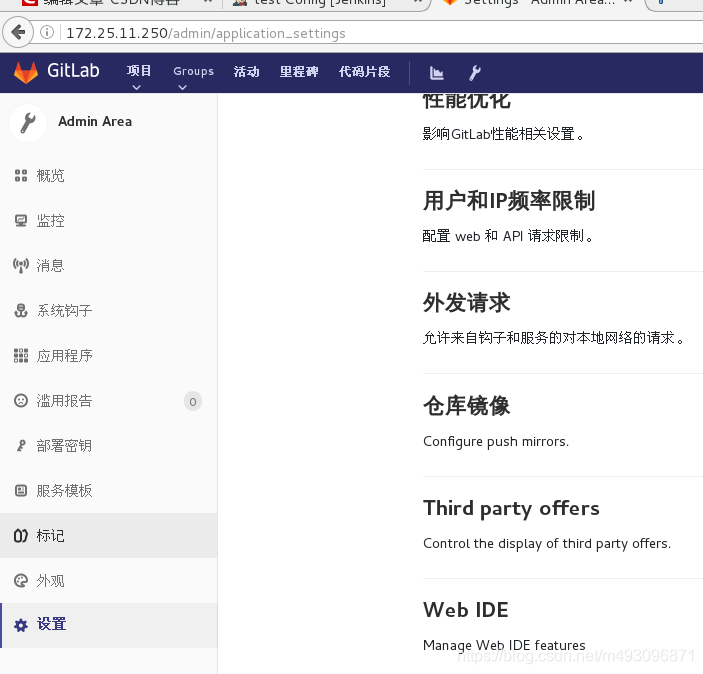Open the 标记 sidebar item
Image resolution: width=703 pixels, height=674 pixels.
[108, 535]
